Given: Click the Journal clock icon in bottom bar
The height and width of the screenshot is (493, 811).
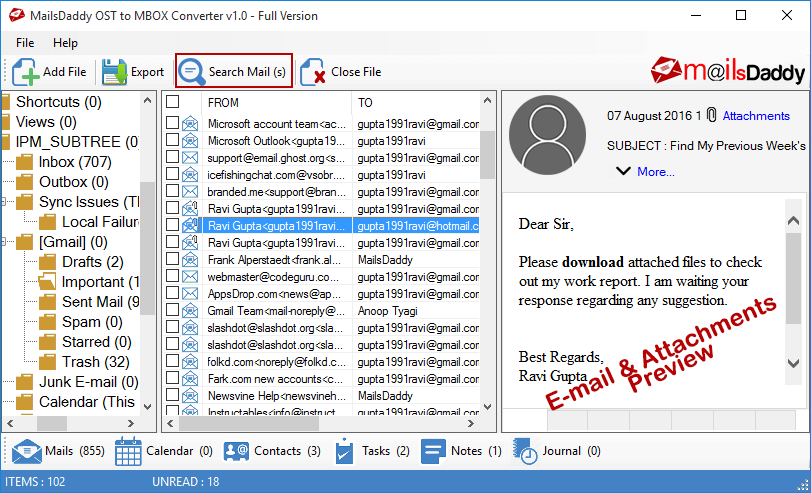Looking at the screenshot, I should pos(524,451).
